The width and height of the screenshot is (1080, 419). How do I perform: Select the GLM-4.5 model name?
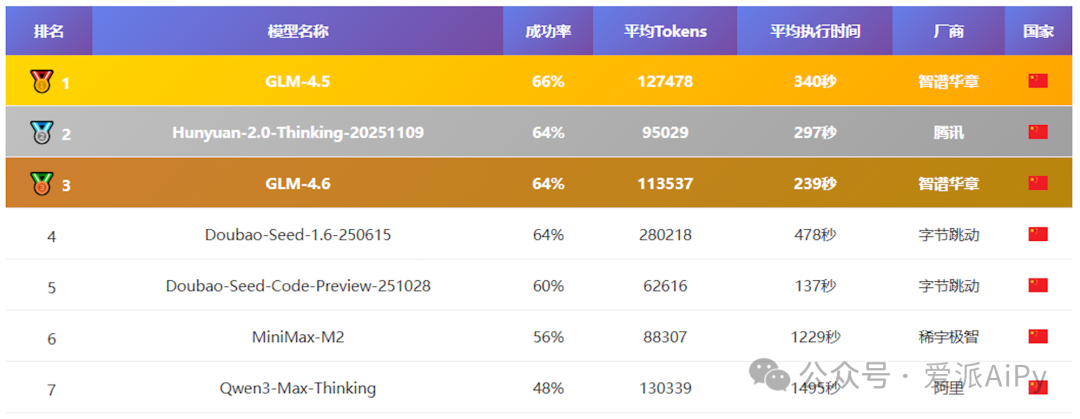[x=298, y=81]
